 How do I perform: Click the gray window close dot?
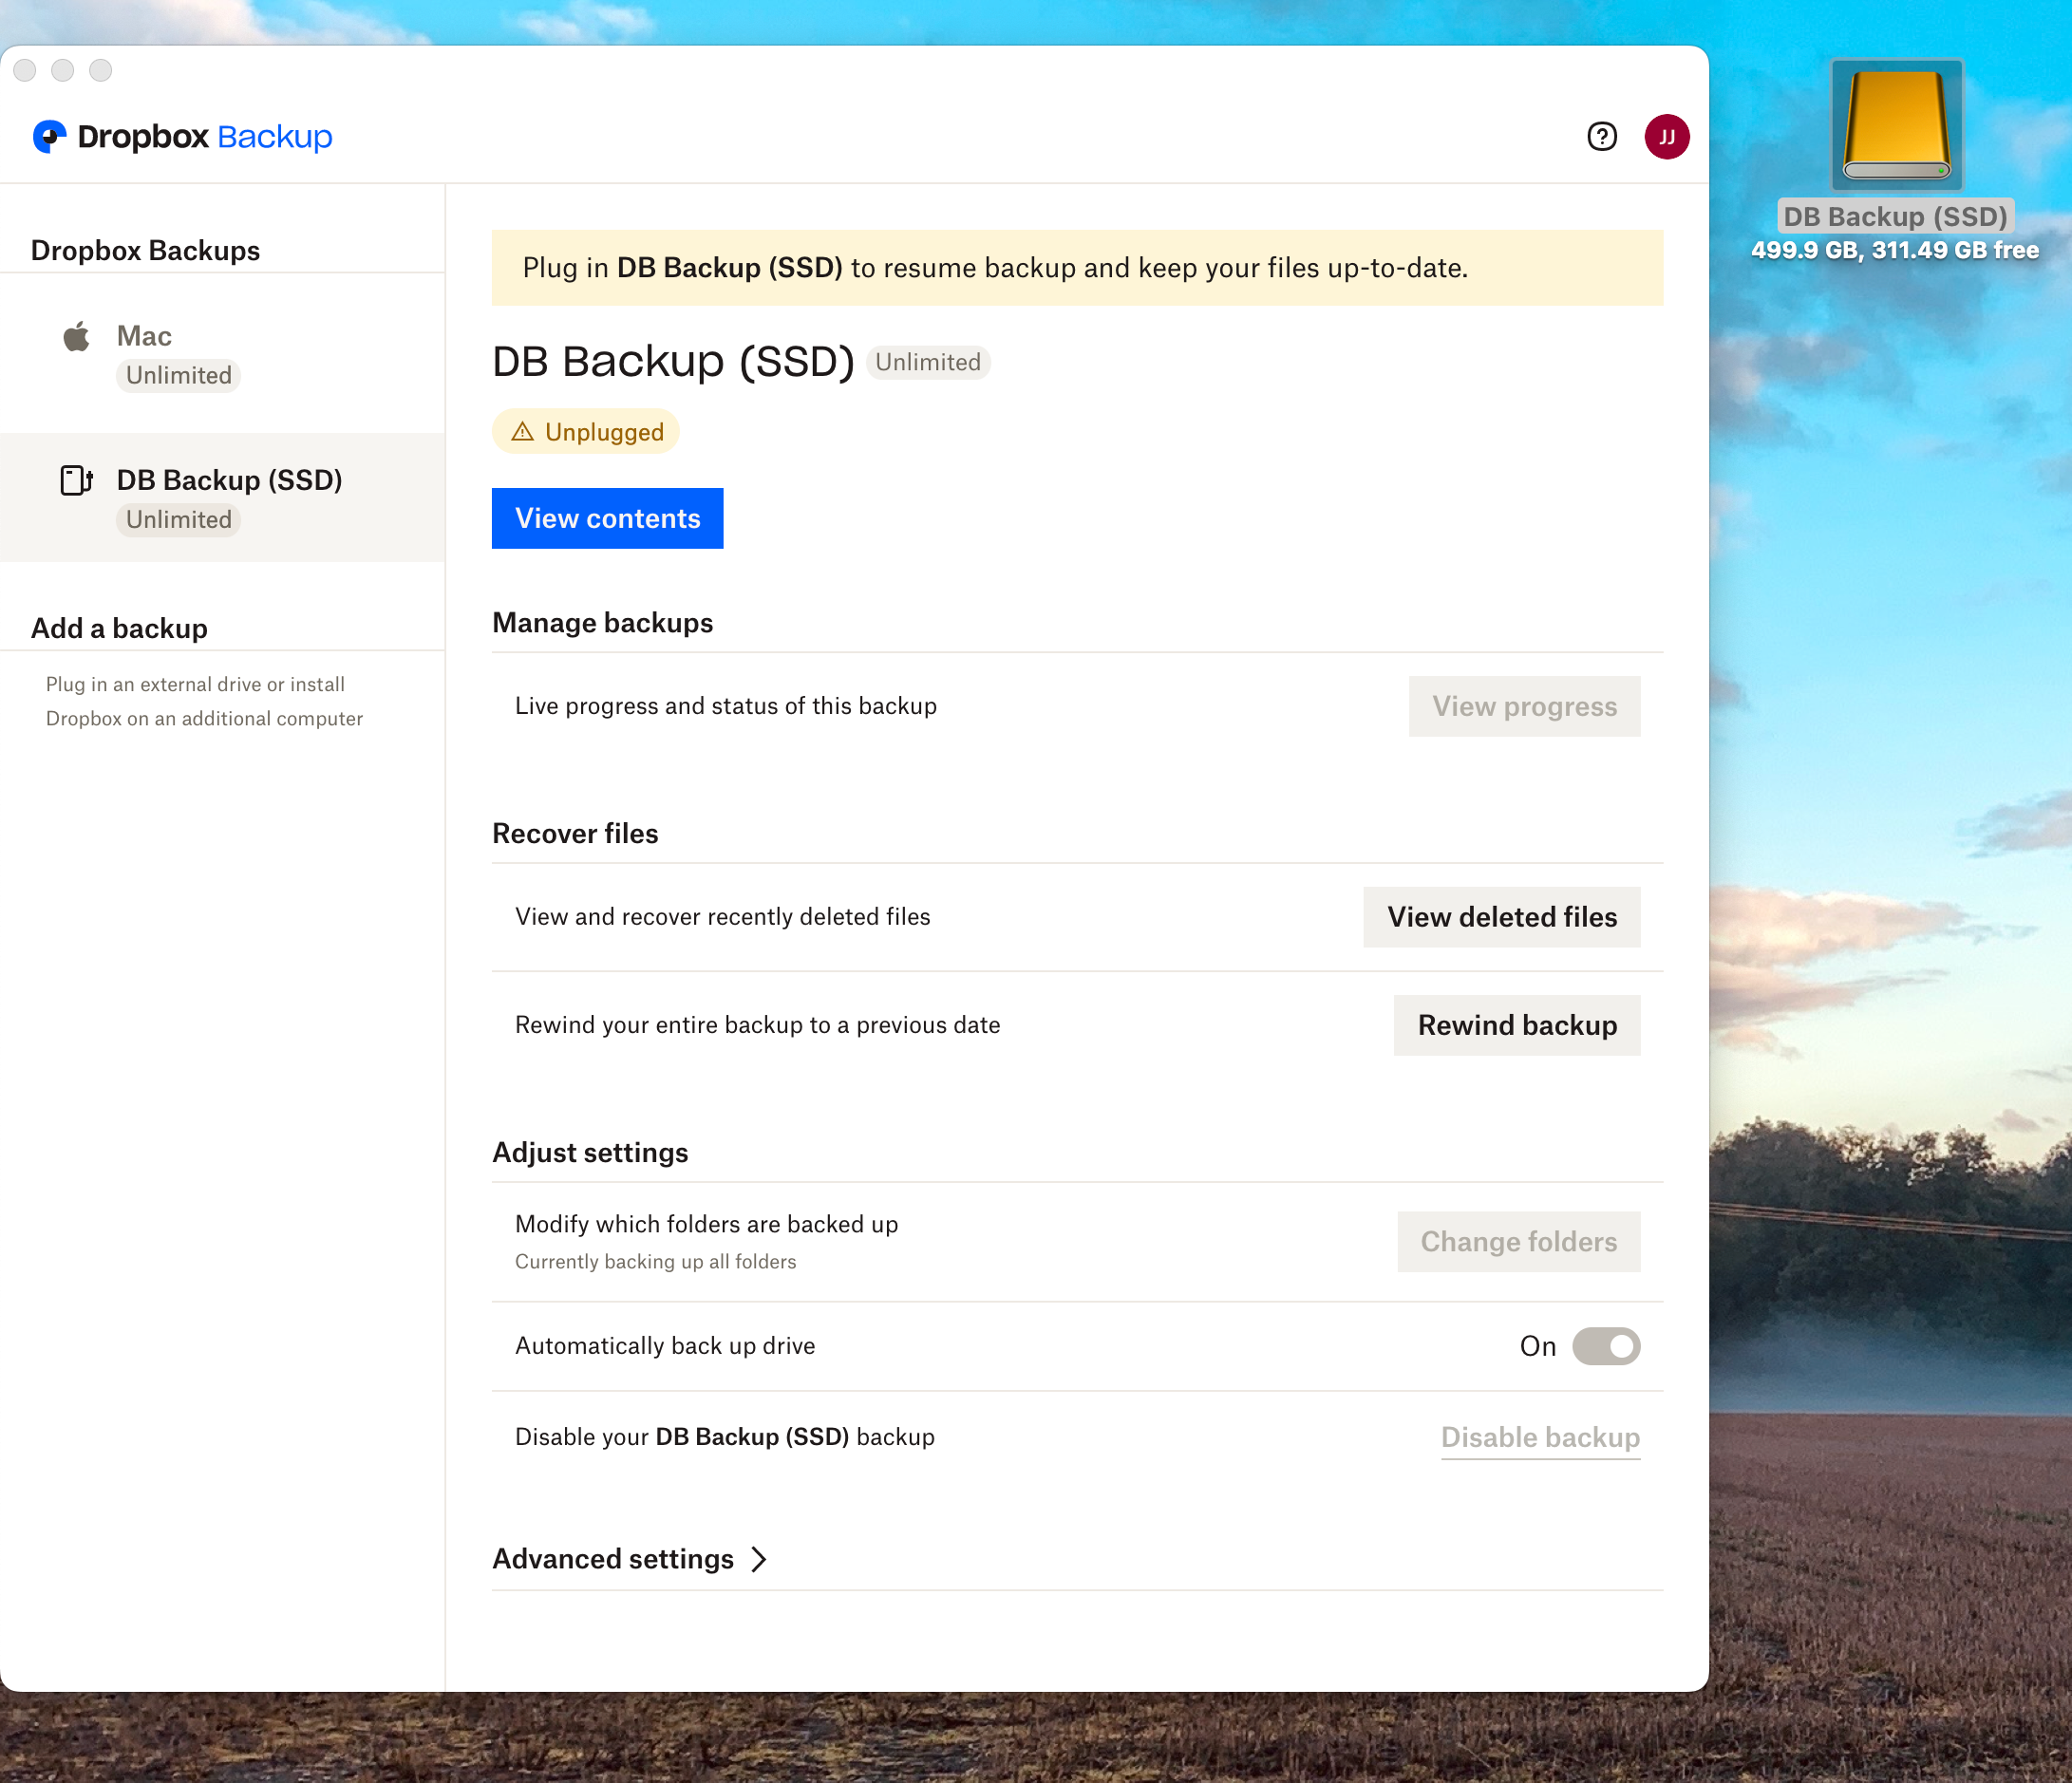click(x=25, y=70)
